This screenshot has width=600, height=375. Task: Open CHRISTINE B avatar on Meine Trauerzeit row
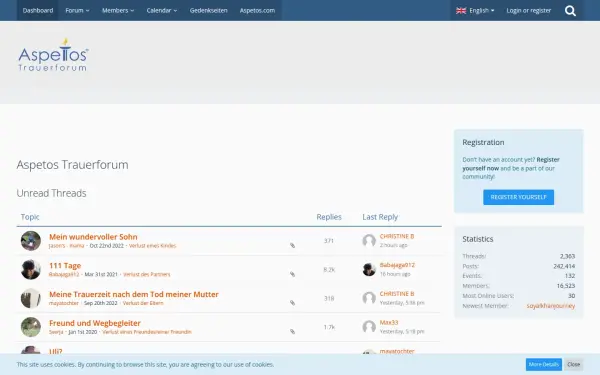pos(369,298)
